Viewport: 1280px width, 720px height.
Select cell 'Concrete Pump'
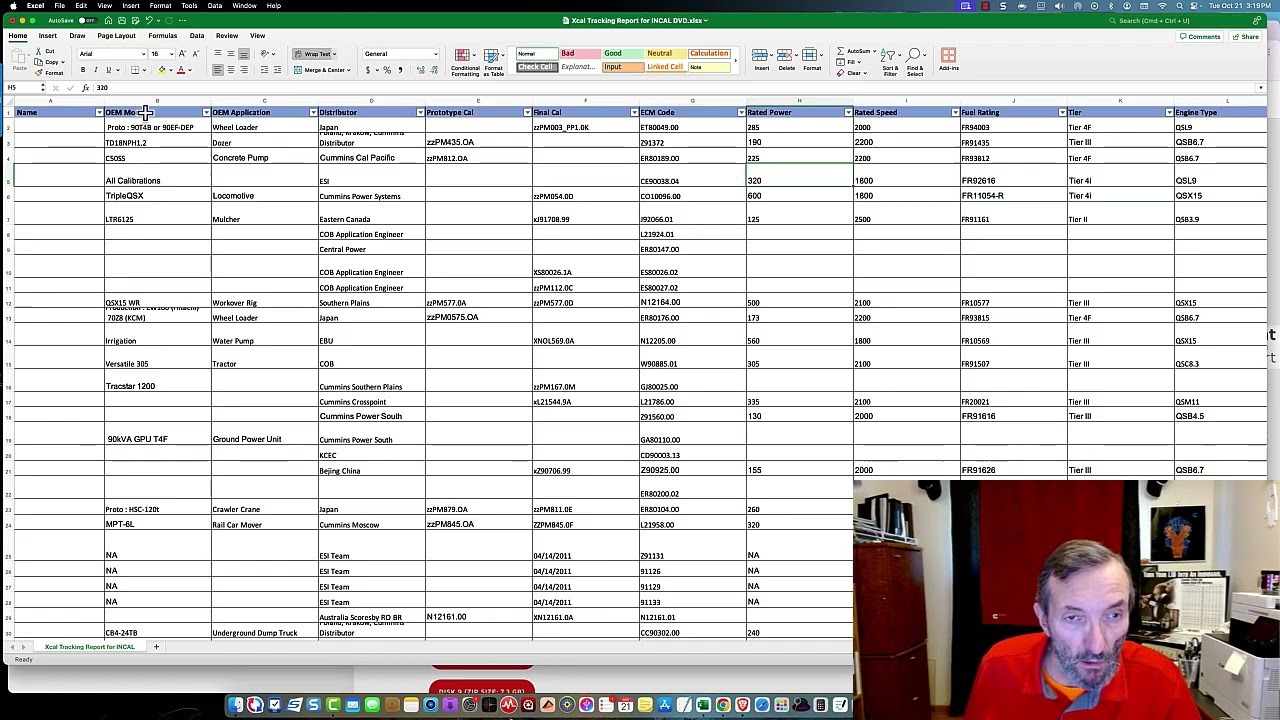pos(264,158)
